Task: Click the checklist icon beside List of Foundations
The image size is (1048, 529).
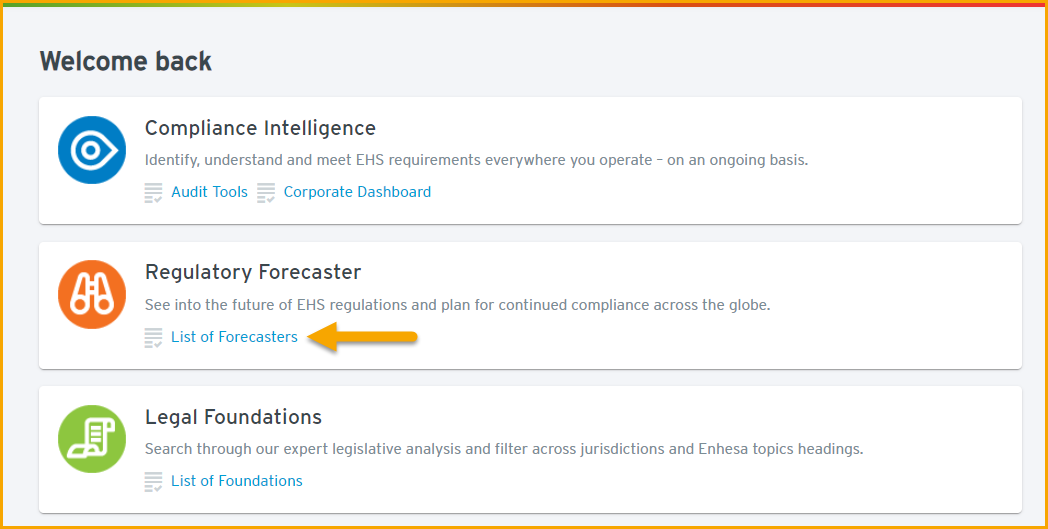Action: [x=154, y=482]
